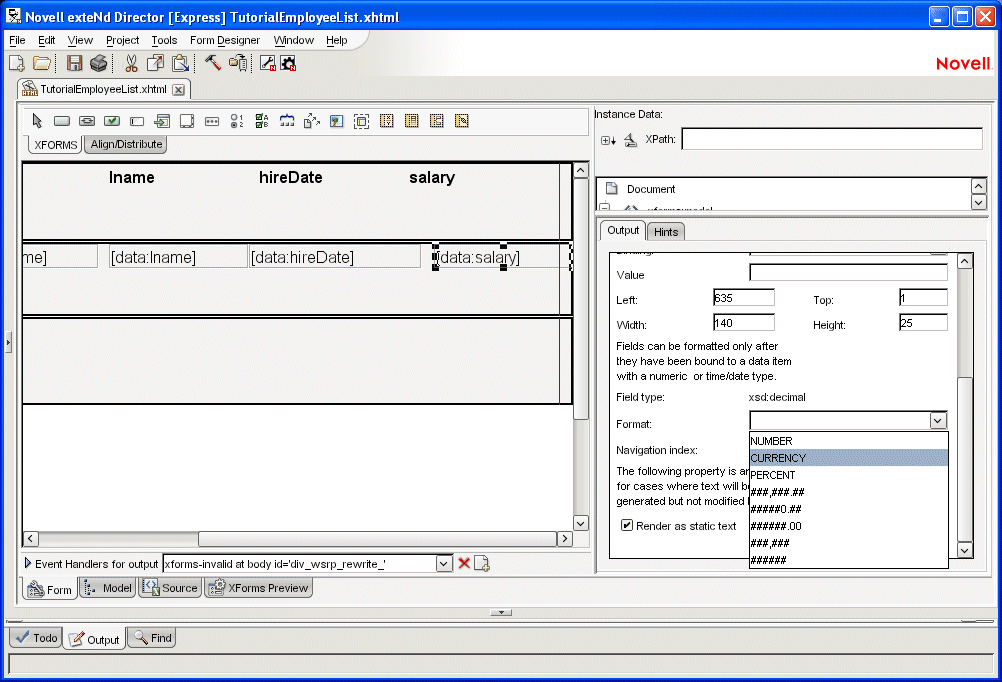Select the checkbox control tool
Image resolution: width=1002 pixels, height=682 pixels.
click(x=112, y=121)
